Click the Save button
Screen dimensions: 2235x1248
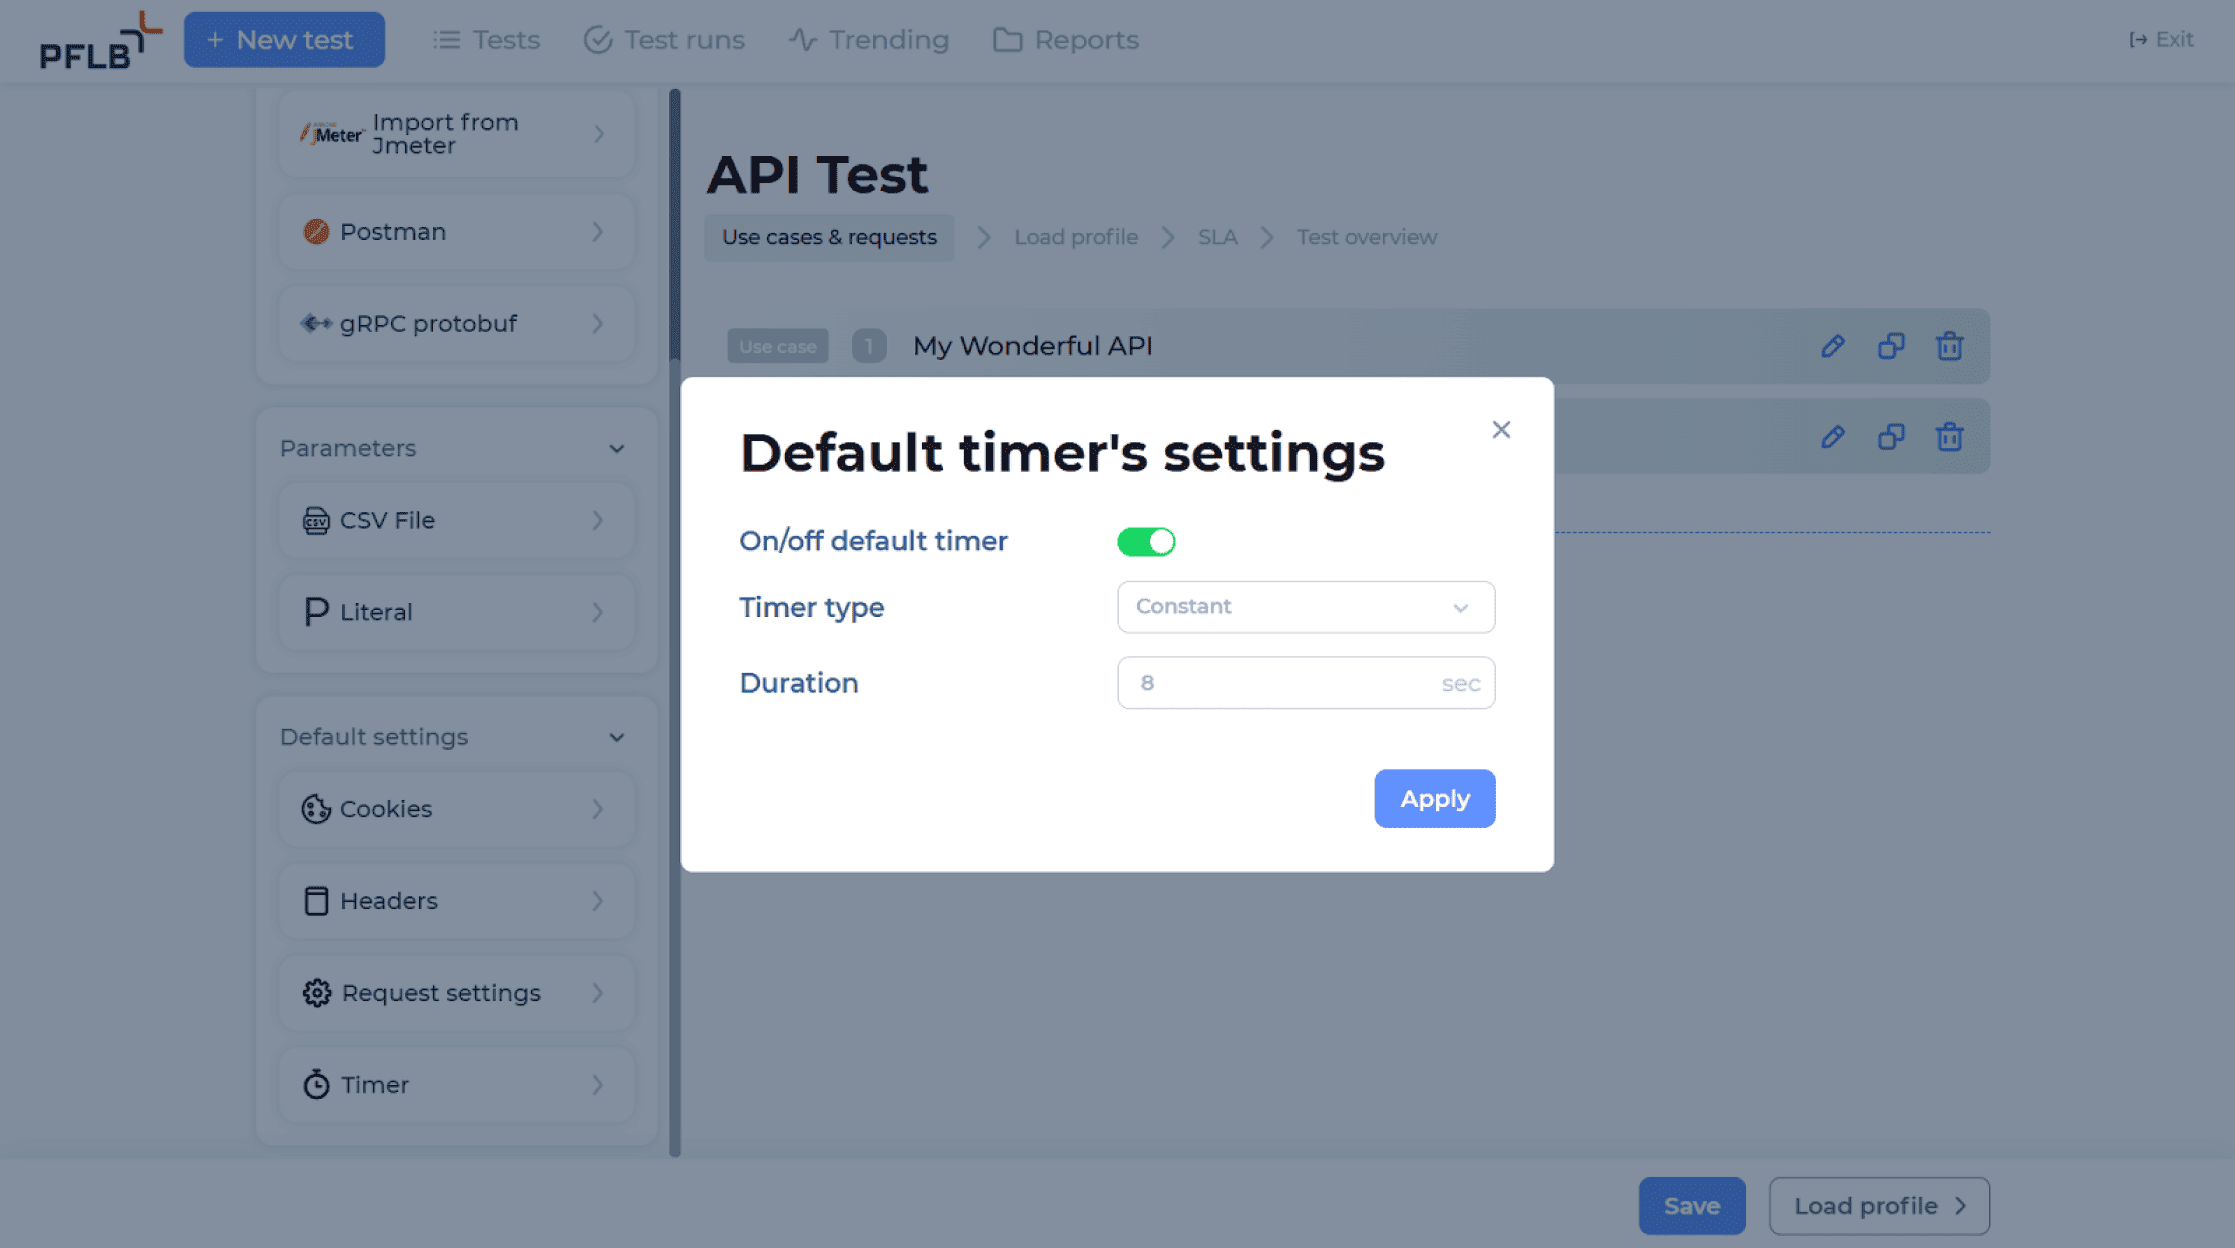[x=1692, y=1205]
